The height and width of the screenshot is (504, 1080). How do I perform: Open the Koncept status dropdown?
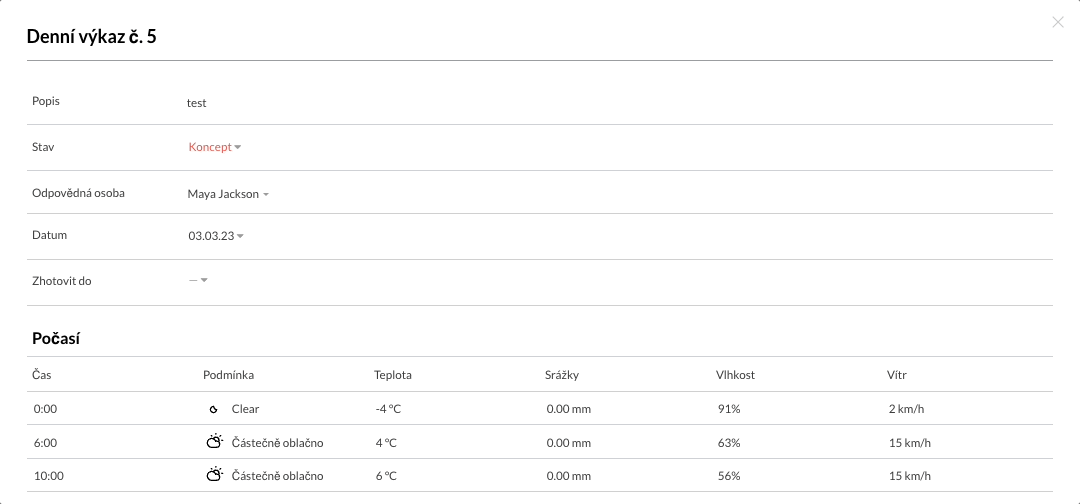click(214, 147)
